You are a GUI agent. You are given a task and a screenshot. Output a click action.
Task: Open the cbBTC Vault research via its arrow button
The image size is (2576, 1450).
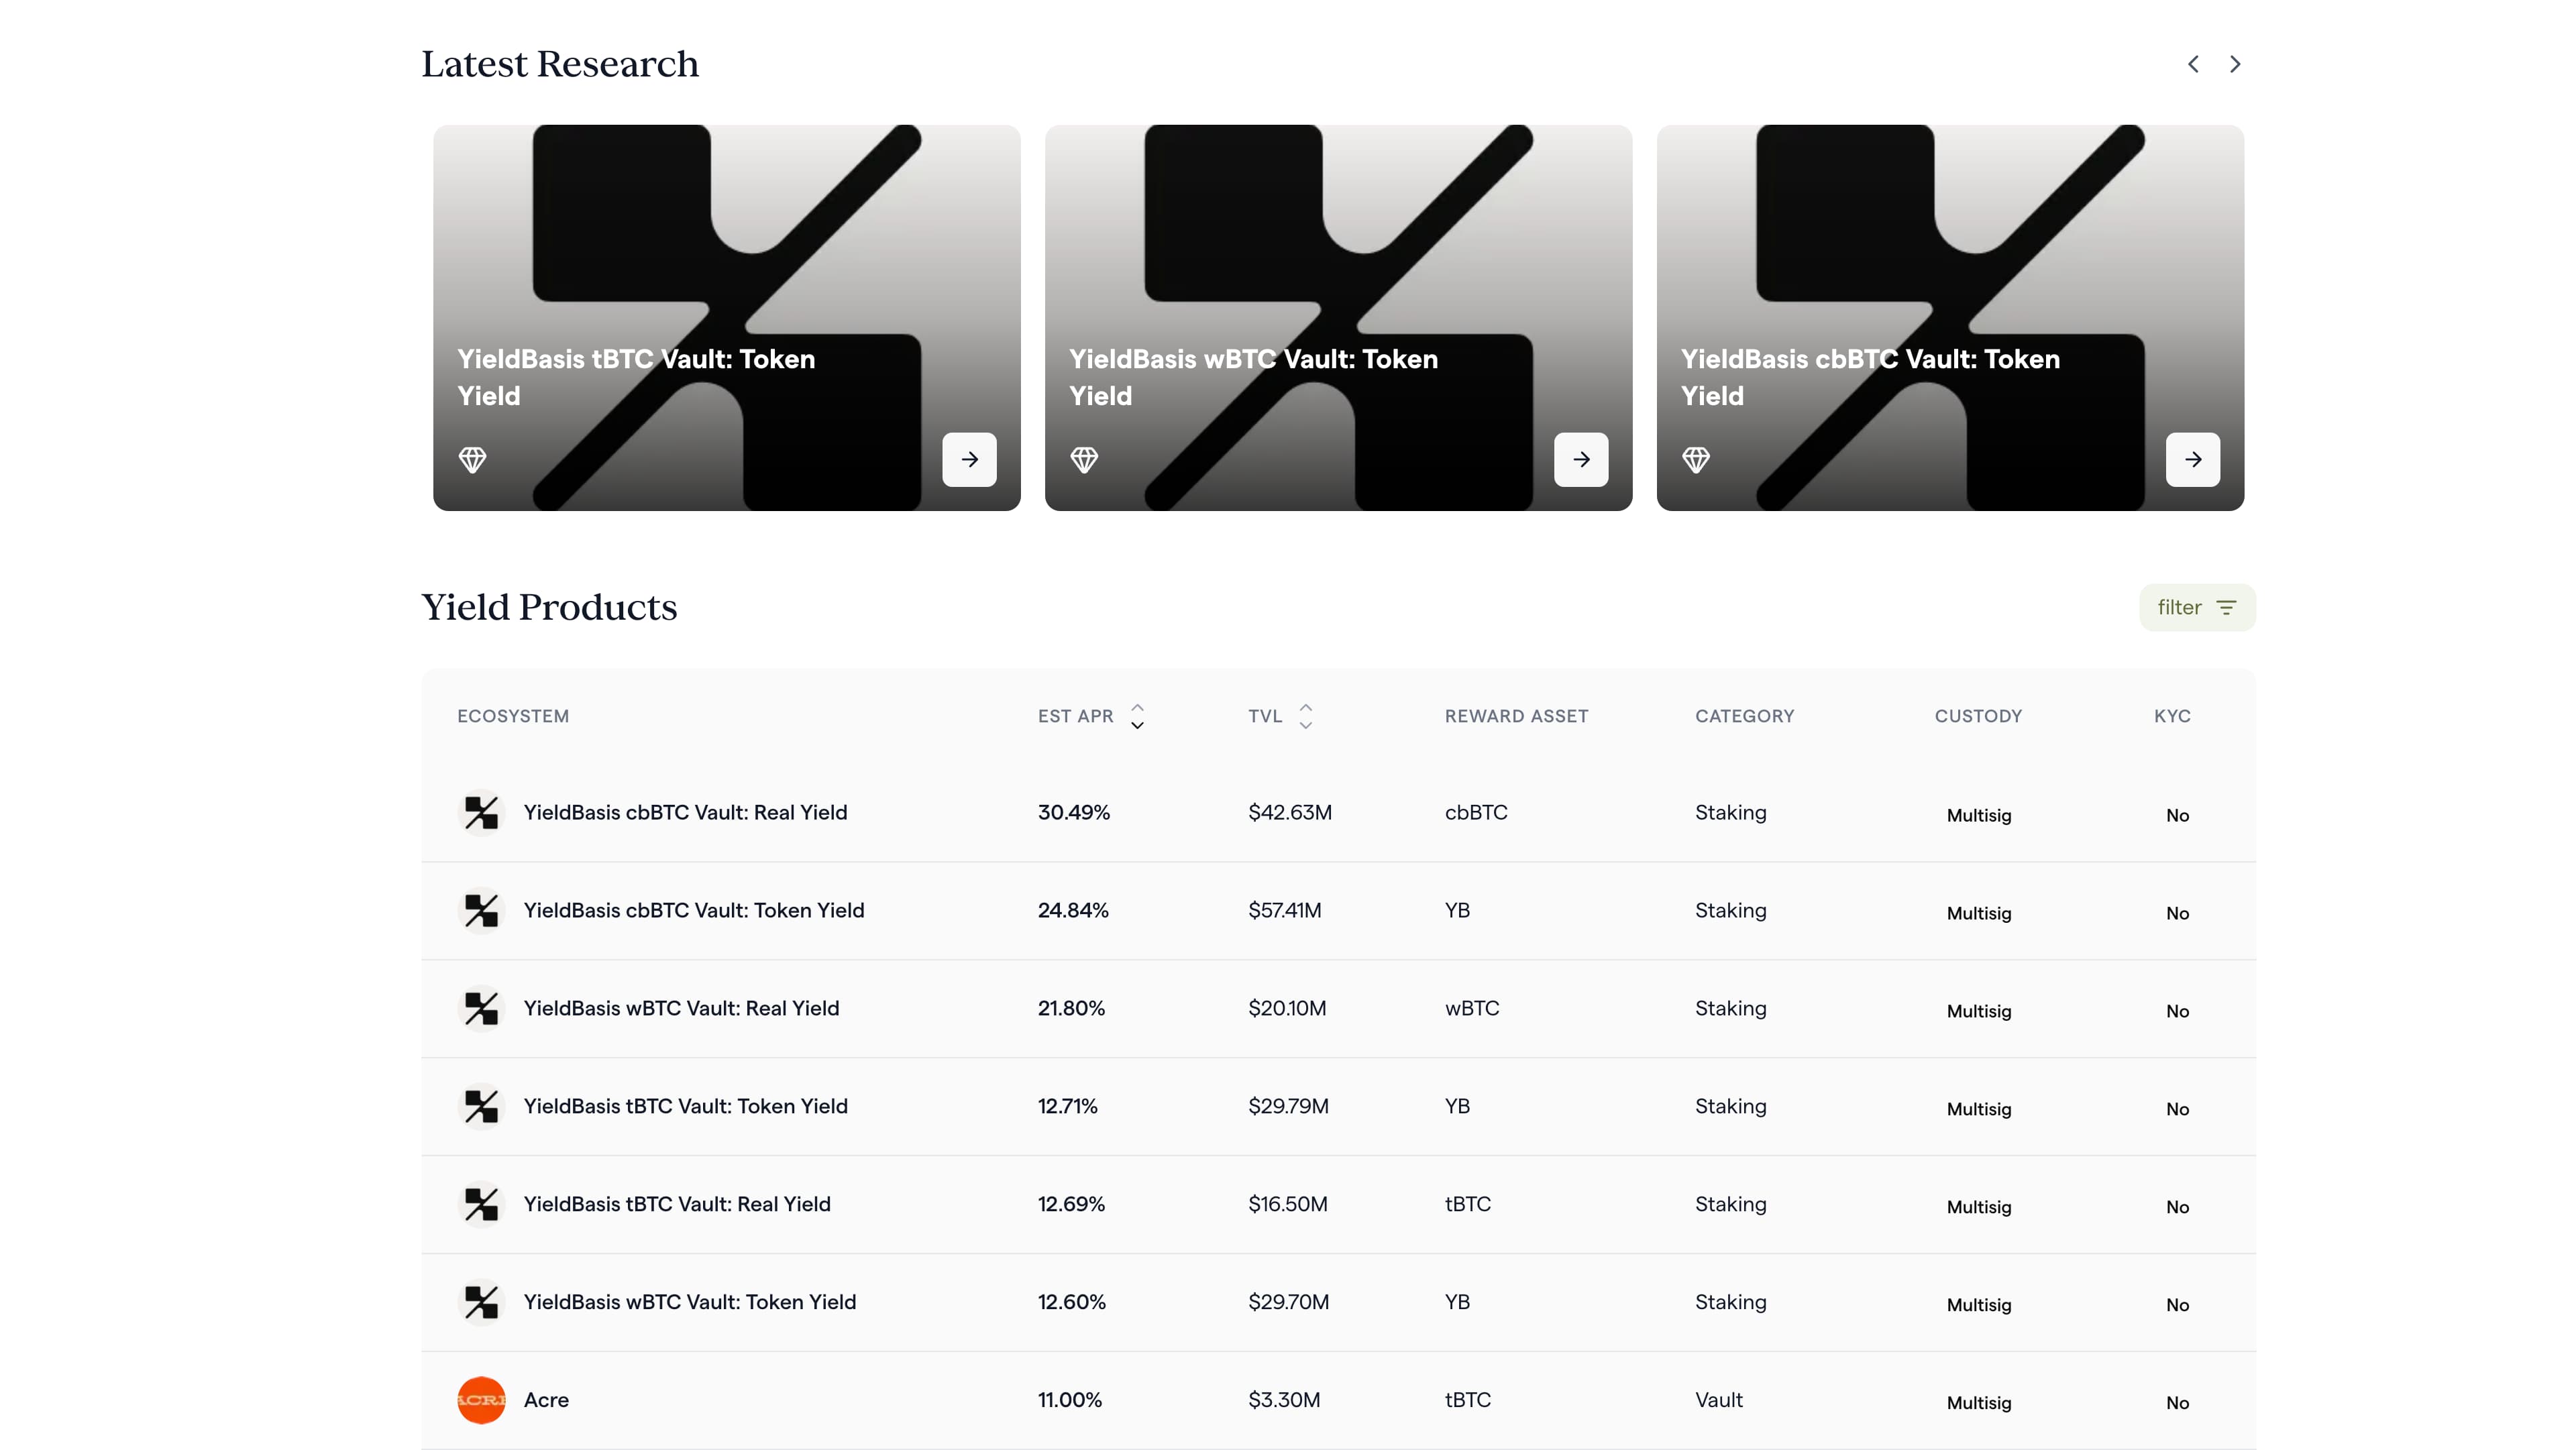coord(2192,459)
